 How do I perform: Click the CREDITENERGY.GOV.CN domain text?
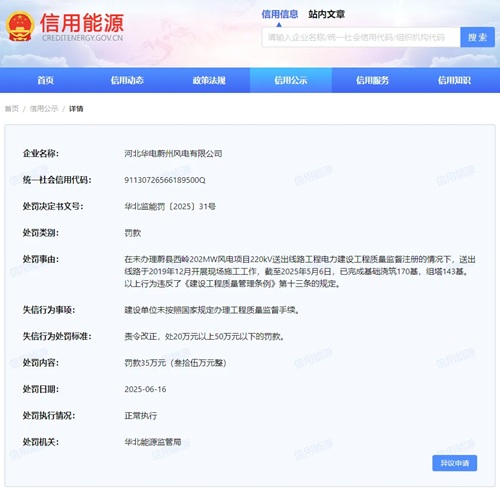coord(82,38)
